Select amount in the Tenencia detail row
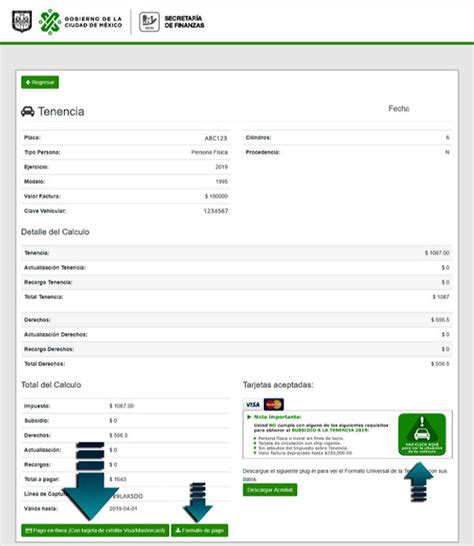The width and height of the screenshot is (474, 546). 437,253
